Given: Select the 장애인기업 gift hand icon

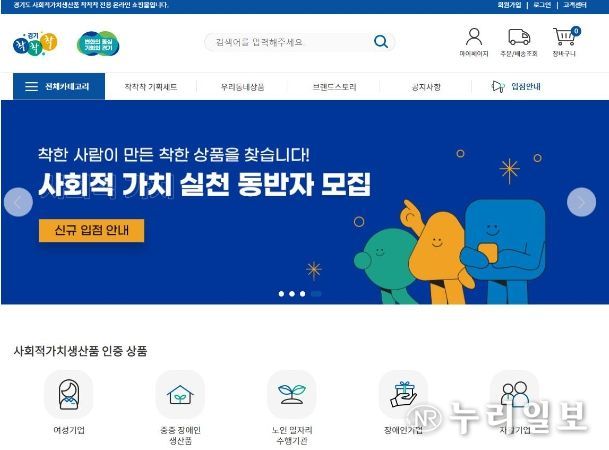Looking at the screenshot, I should point(403,394).
